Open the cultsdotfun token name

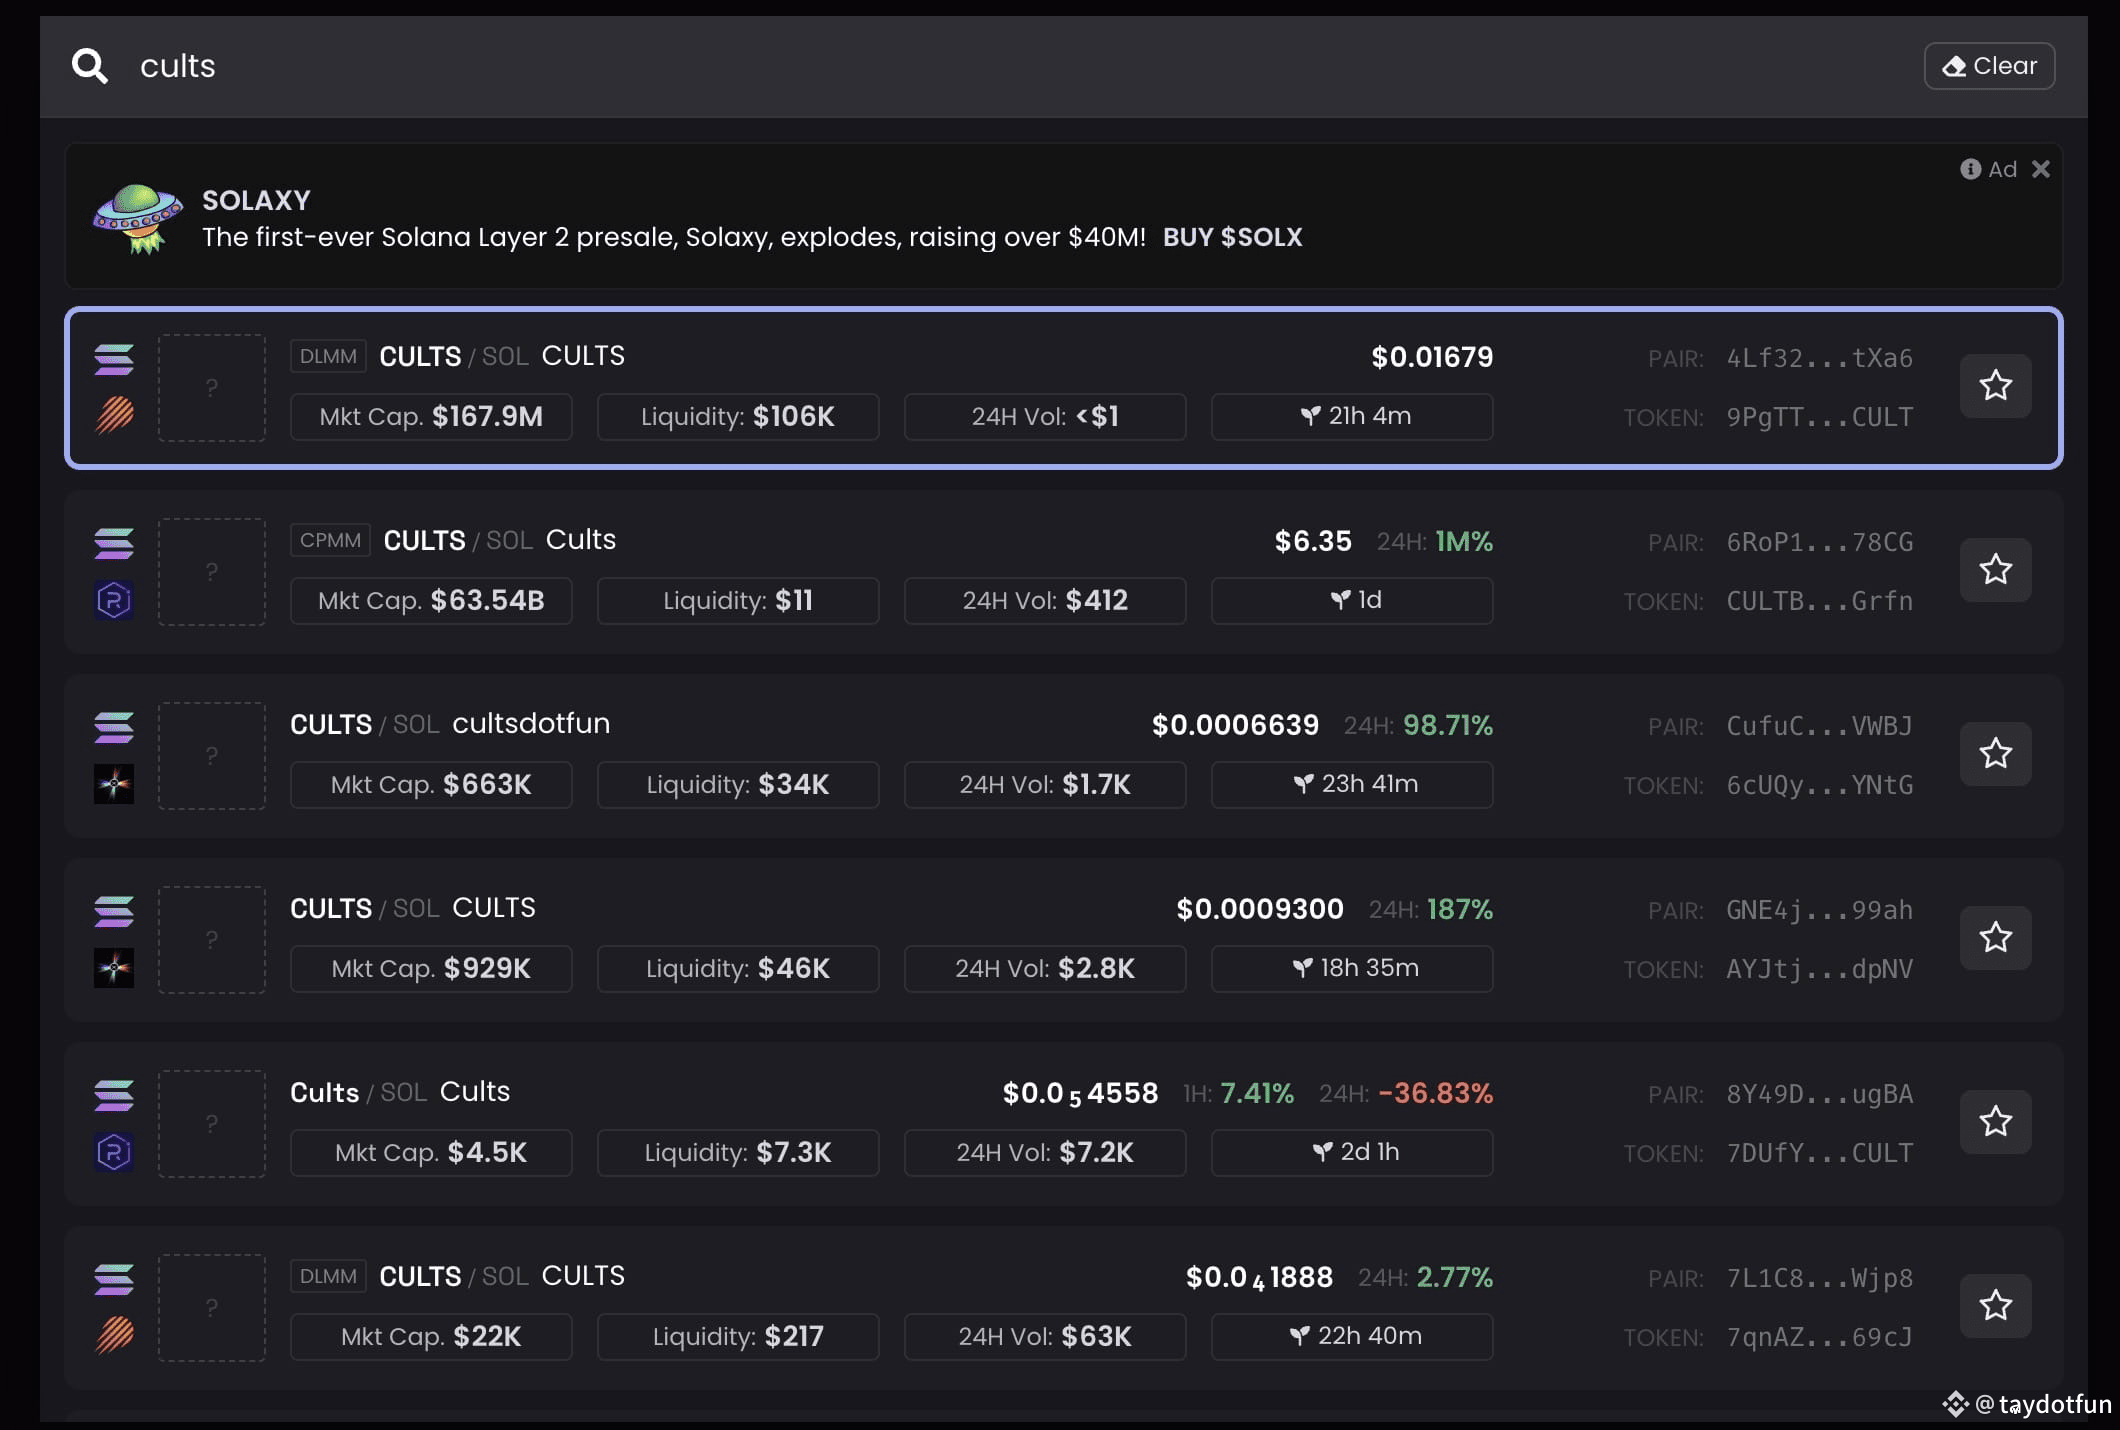(x=531, y=723)
